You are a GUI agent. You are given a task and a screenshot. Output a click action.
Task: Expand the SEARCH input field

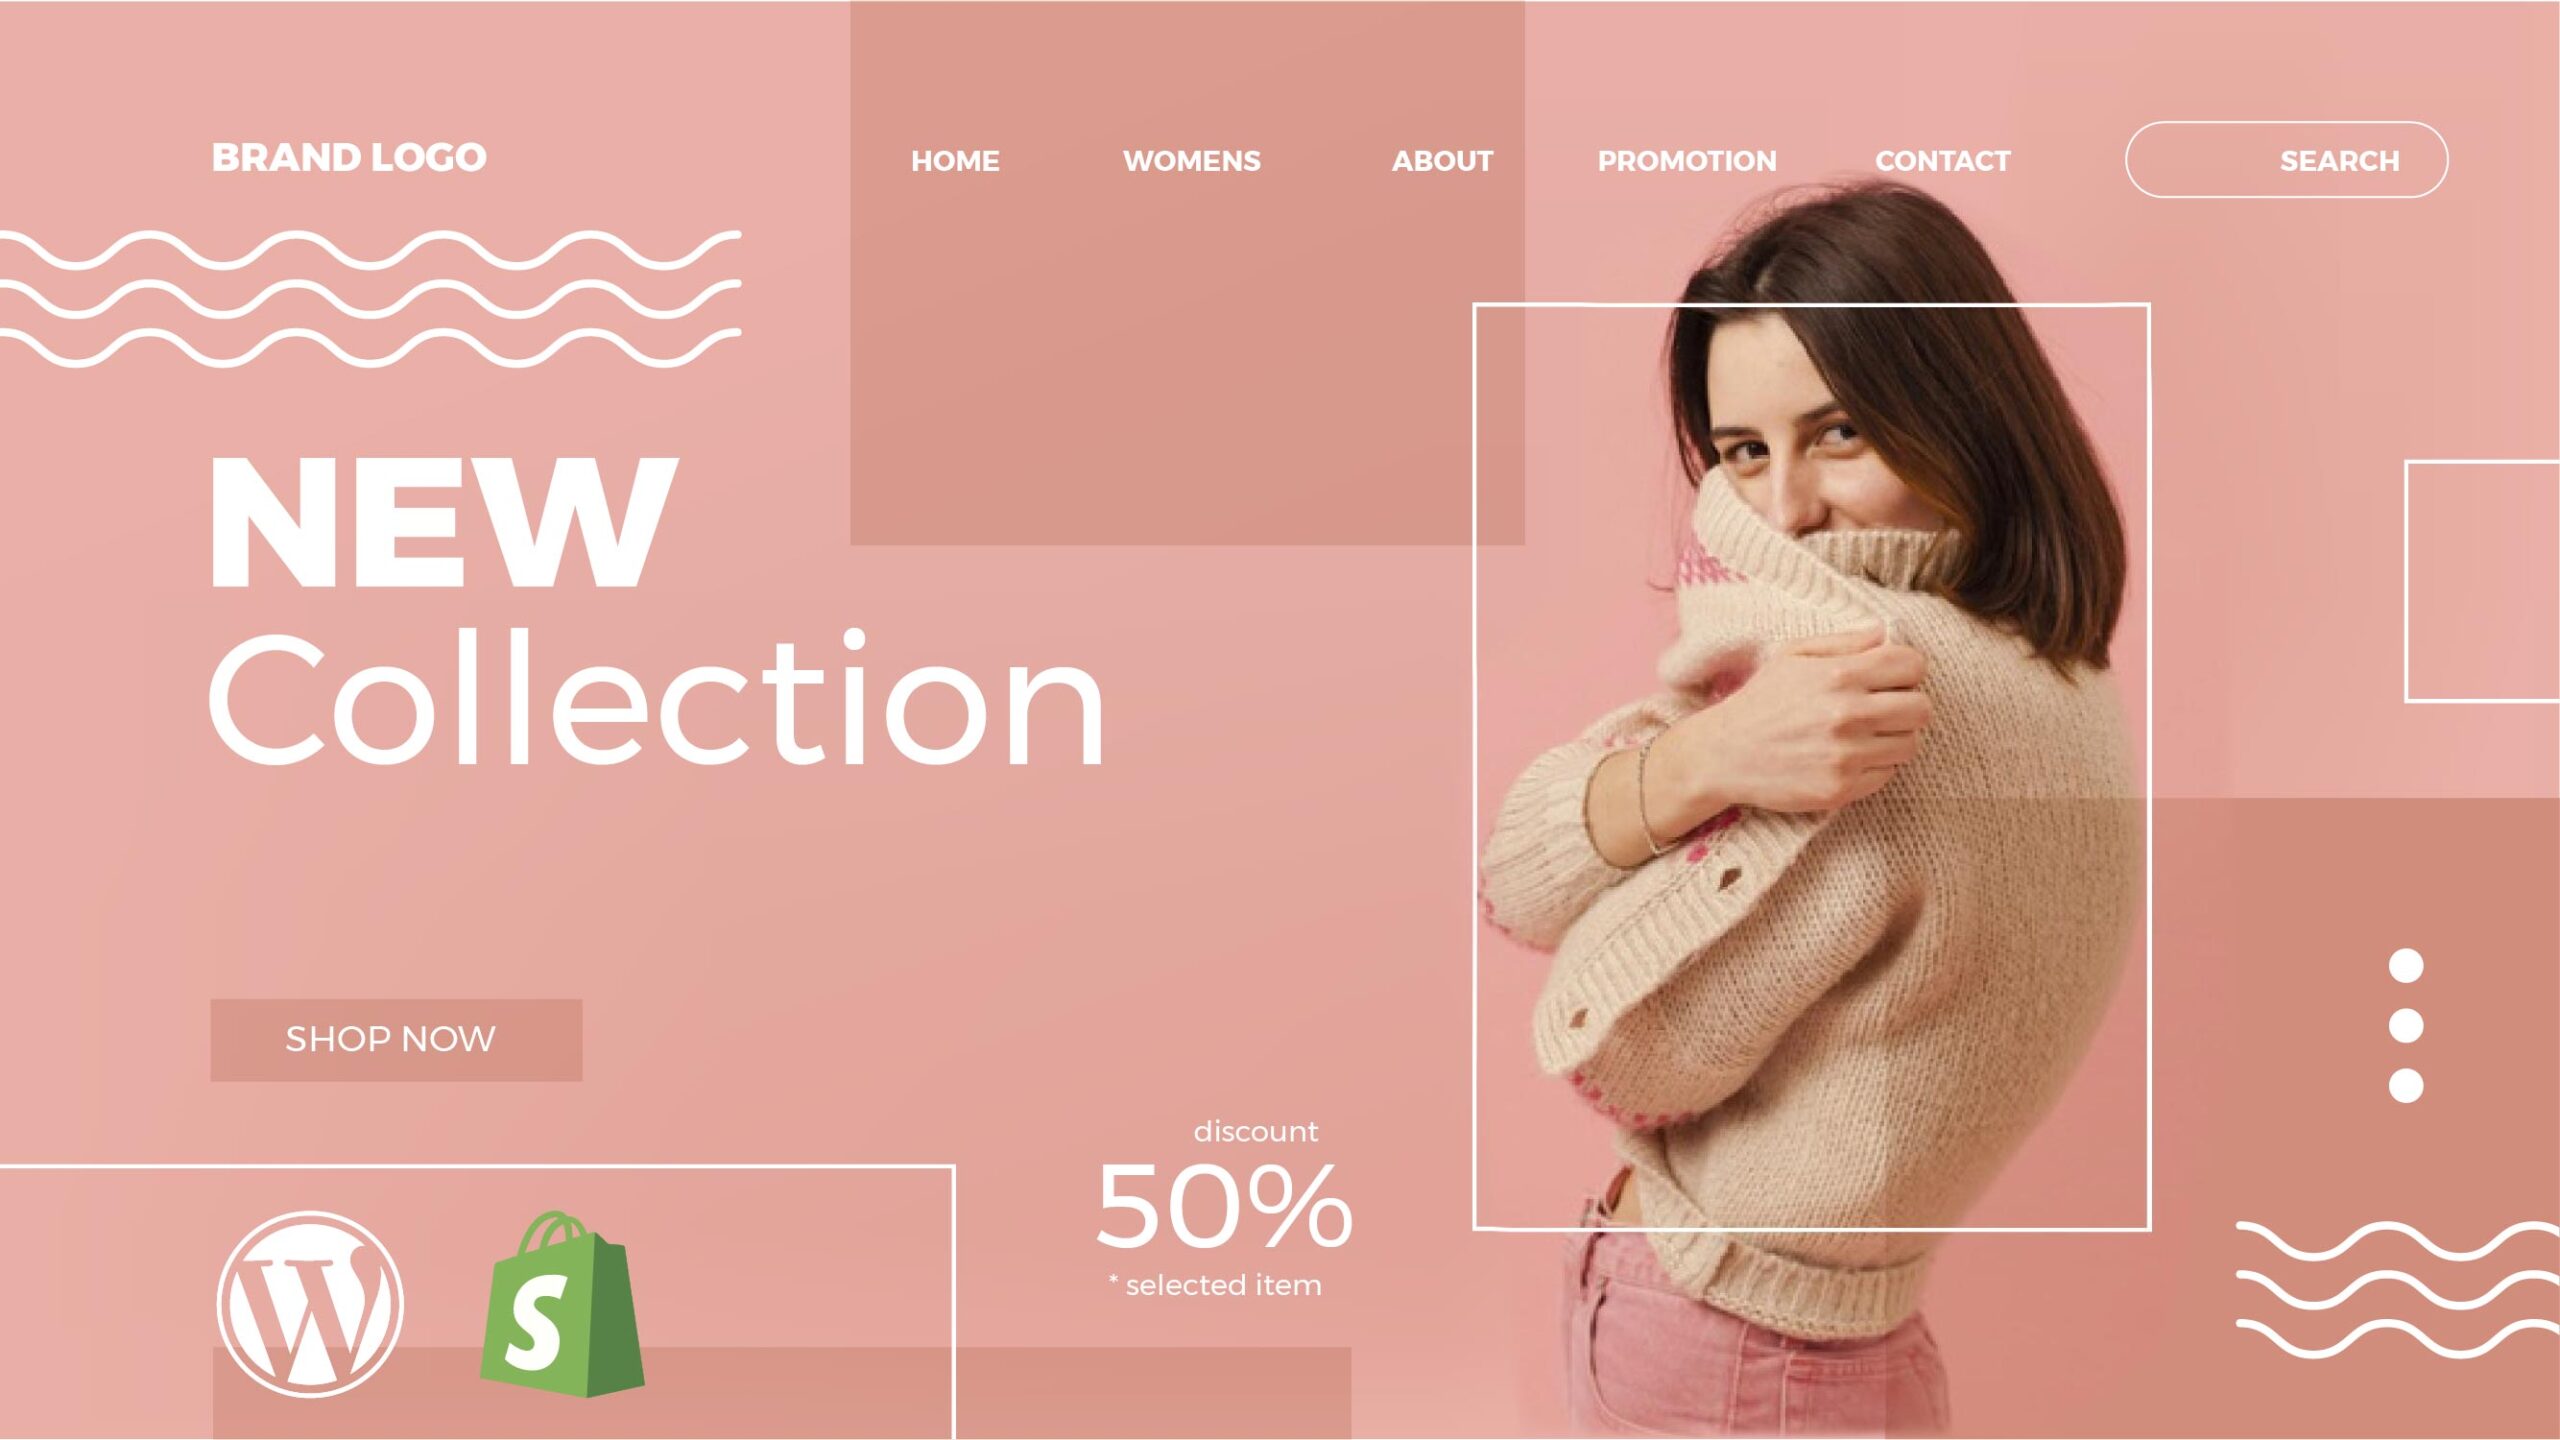coord(2286,160)
